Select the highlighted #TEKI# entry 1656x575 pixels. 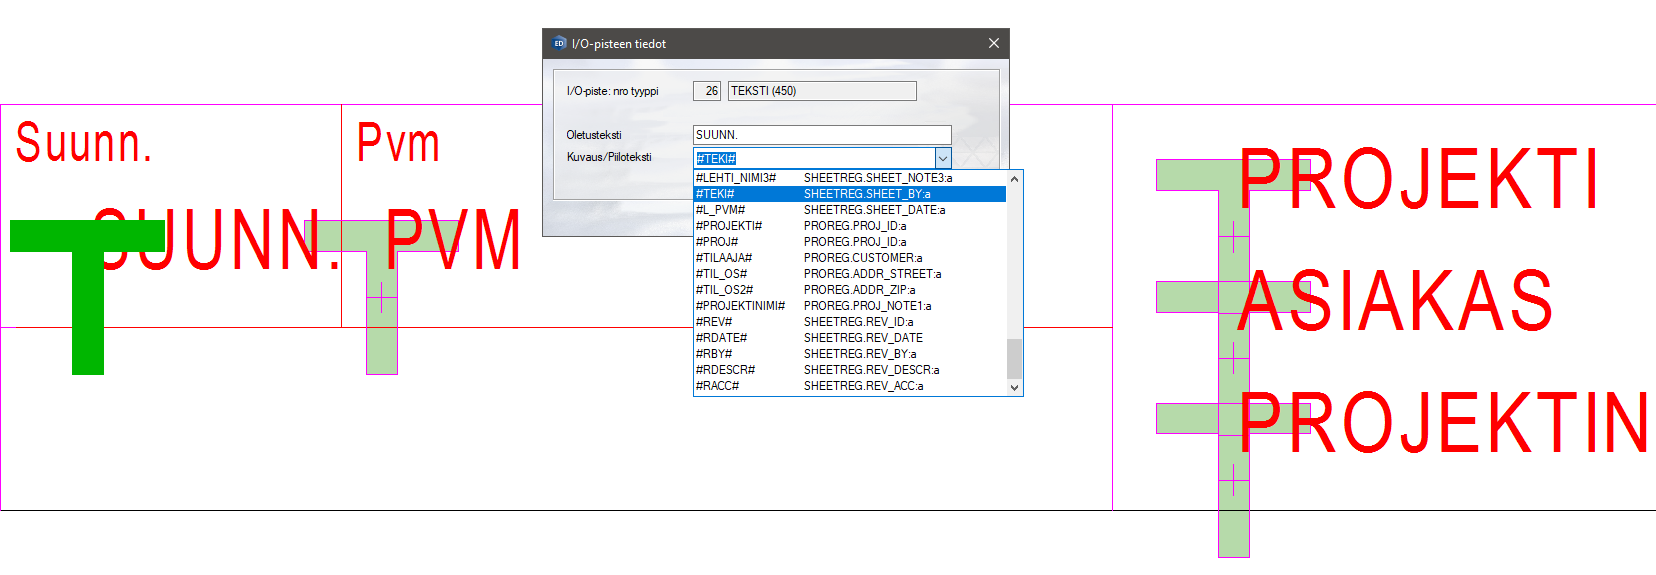(x=849, y=194)
